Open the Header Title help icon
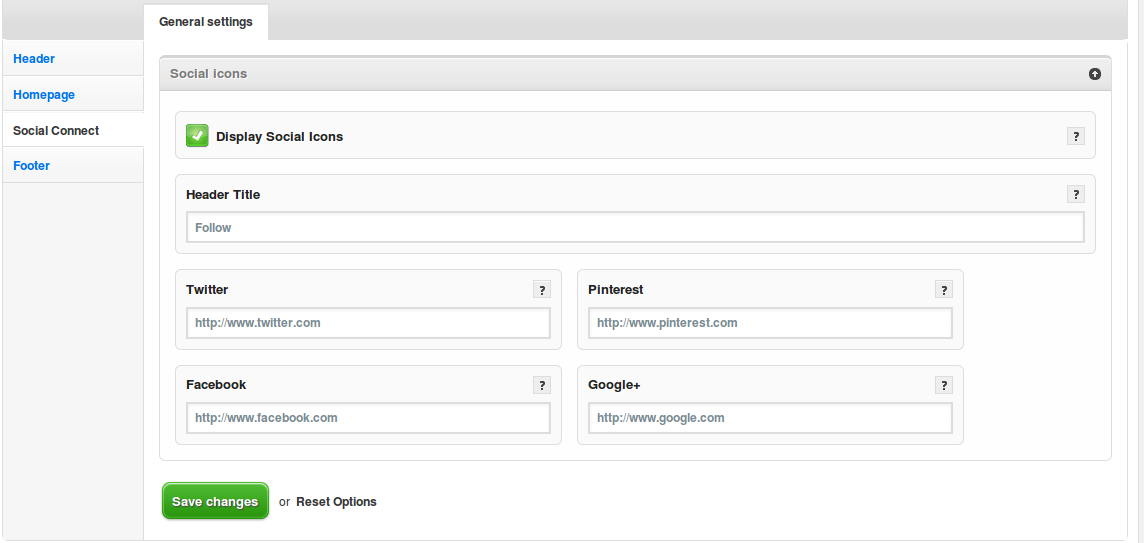 [x=1076, y=195]
